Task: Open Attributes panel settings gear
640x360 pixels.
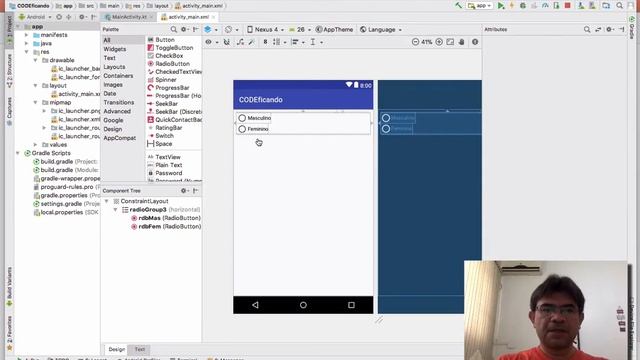Action: point(610,29)
